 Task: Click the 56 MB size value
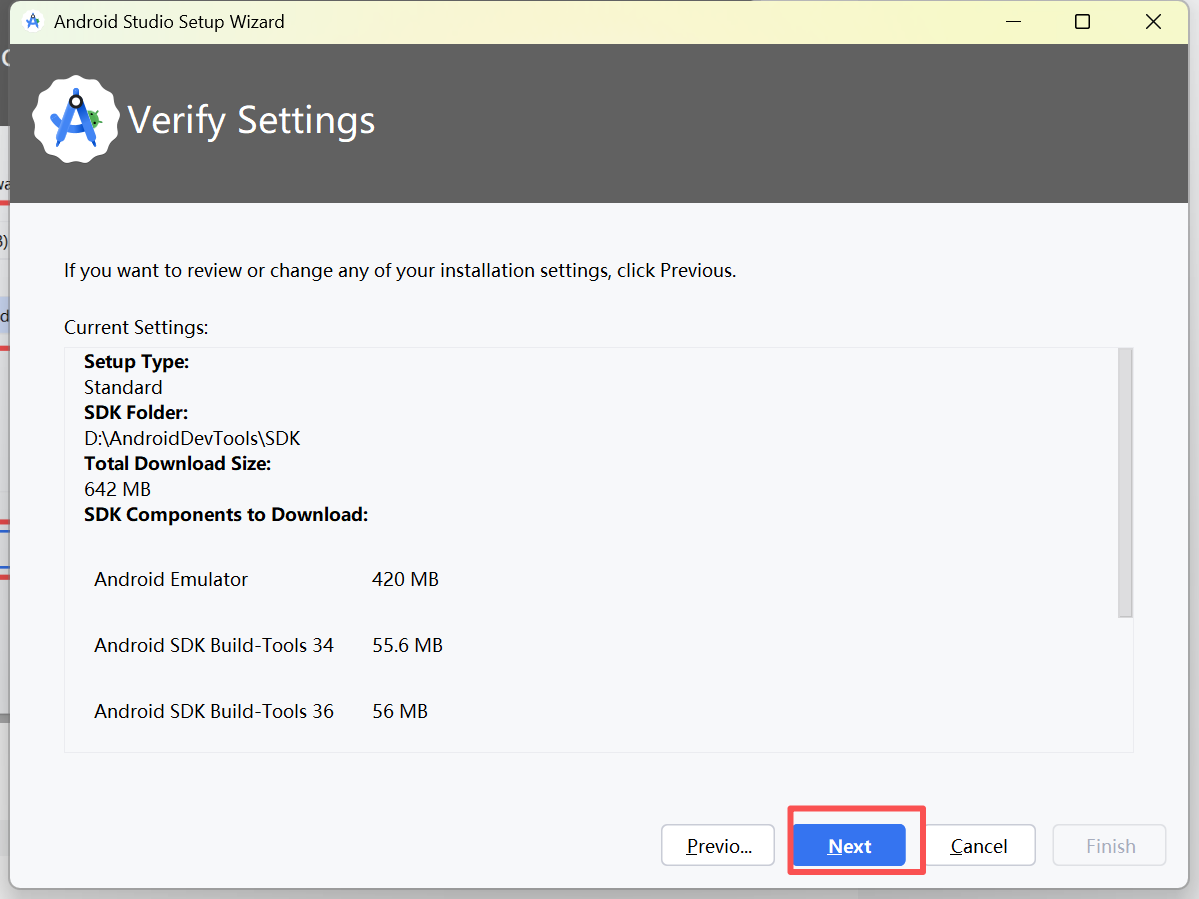(x=400, y=712)
